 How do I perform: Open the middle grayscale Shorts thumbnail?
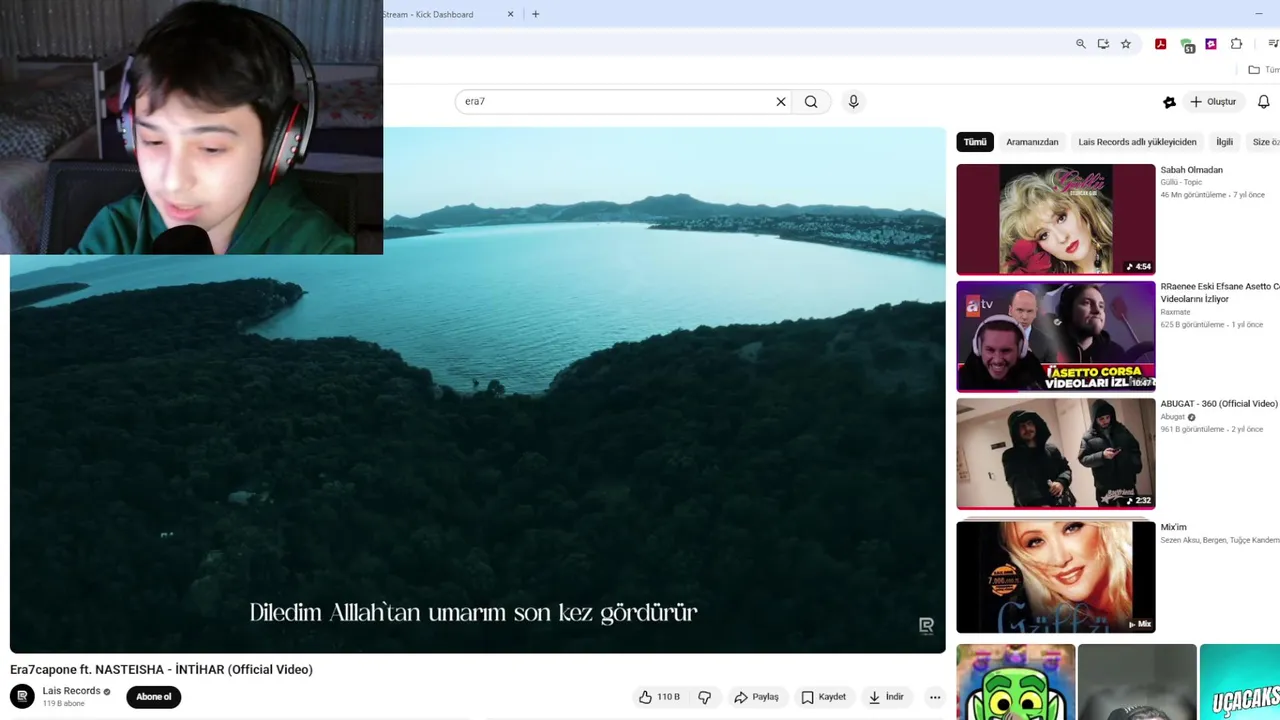1137,682
